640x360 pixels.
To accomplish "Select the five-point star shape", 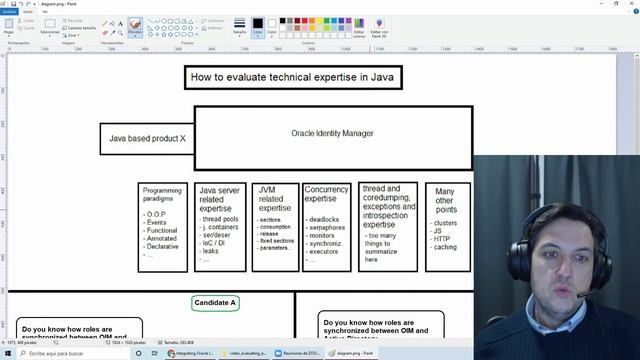I will [x=164, y=34].
